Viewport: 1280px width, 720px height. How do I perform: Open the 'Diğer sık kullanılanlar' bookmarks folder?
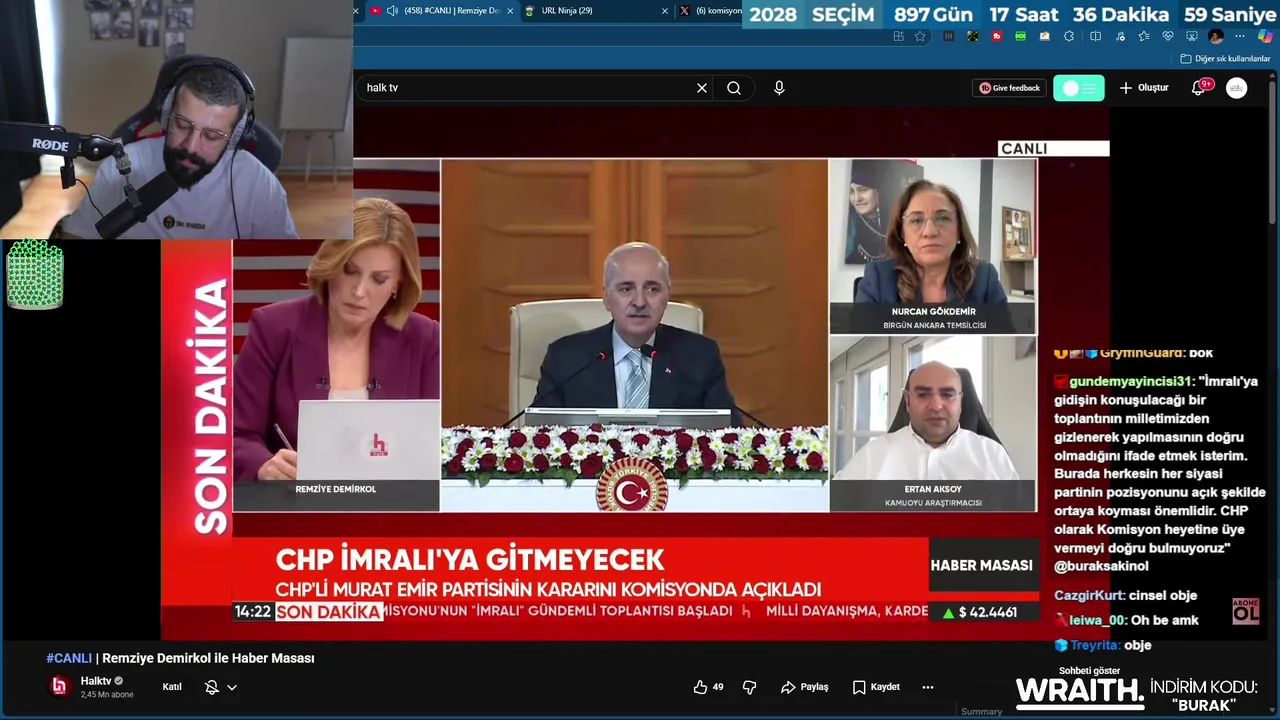click(x=1225, y=59)
